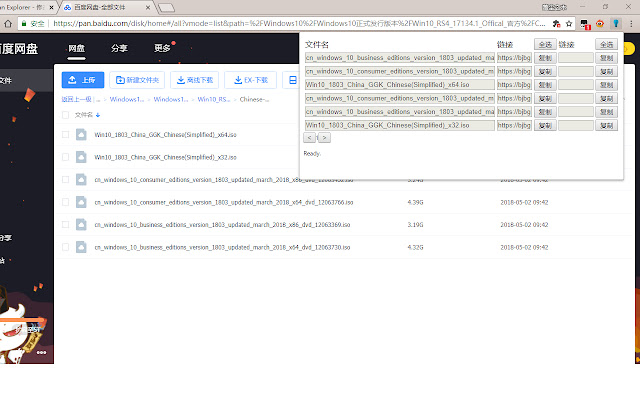Click the Baidu cloud favicon on the active tab
This screenshot has width=640, height=400.
pos(67,7)
